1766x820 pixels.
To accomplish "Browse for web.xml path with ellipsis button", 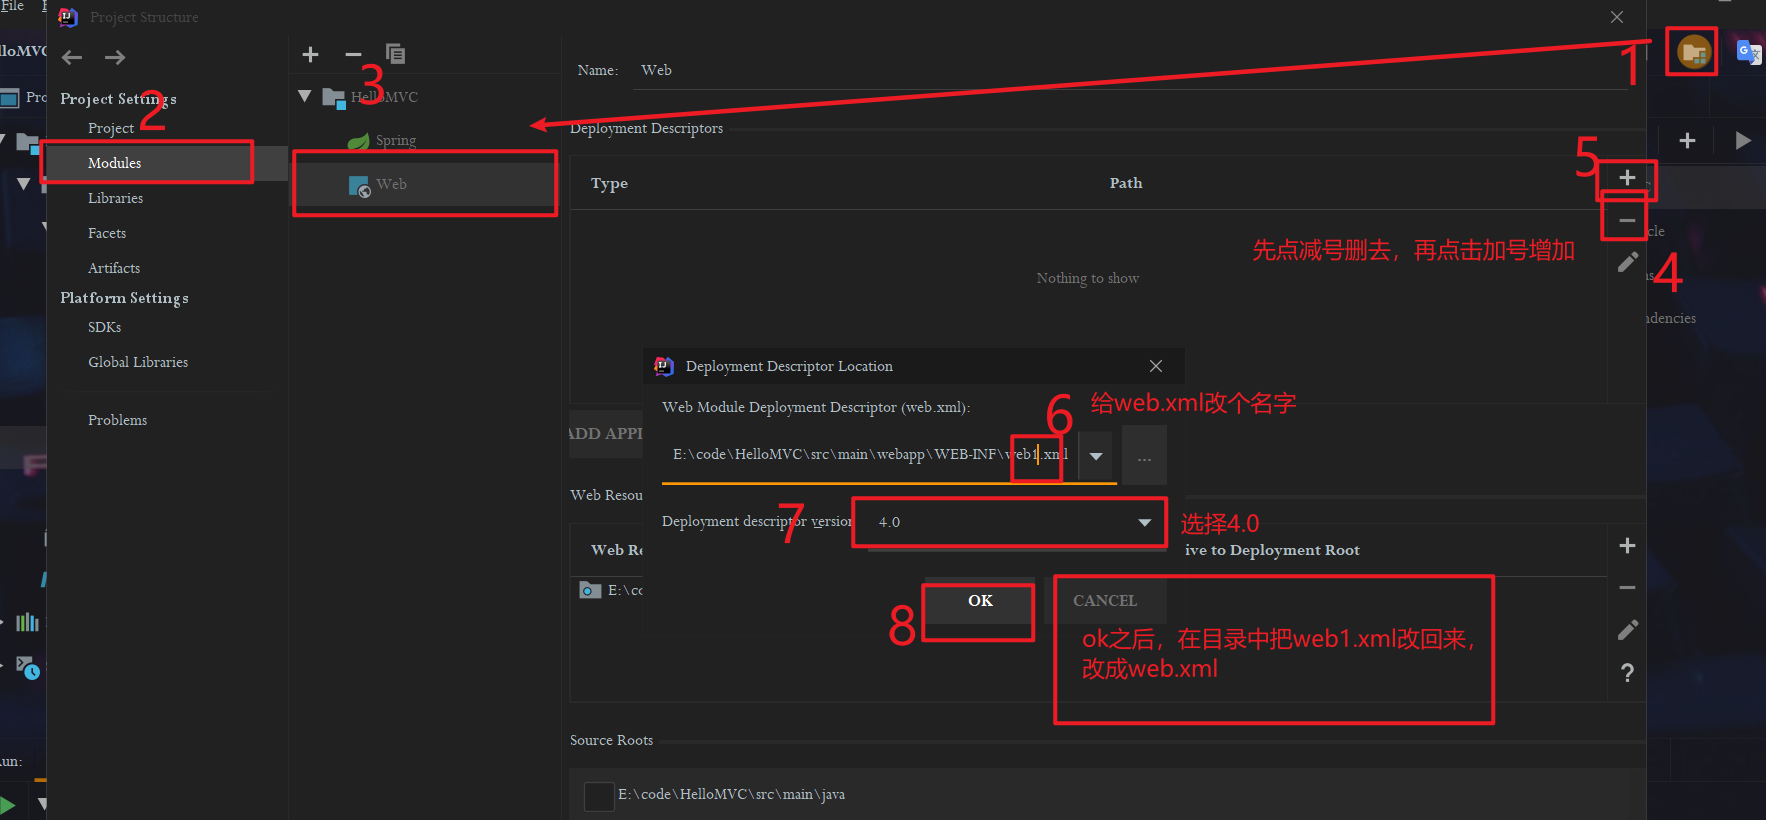I will [x=1144, y=455].
